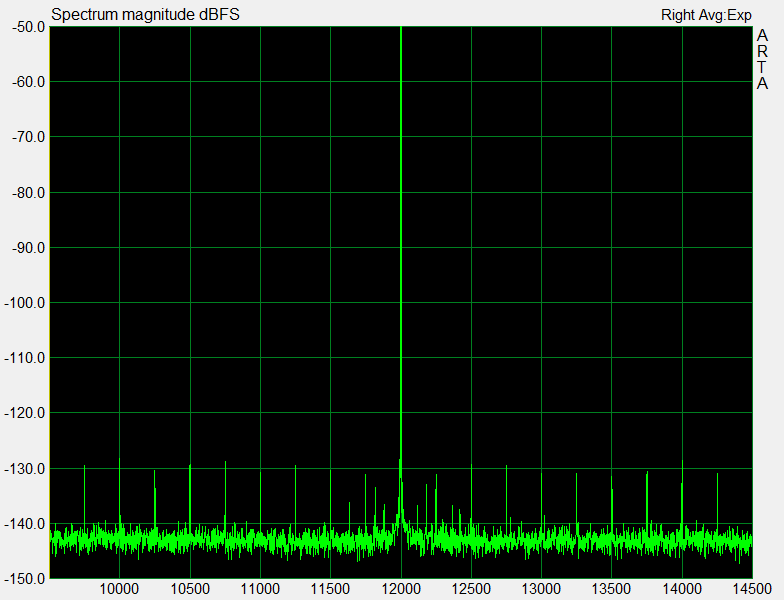Click the 'Right Avg:Exp' label
This screenshot has width=784, height=600.
click(x=706, y=15)
